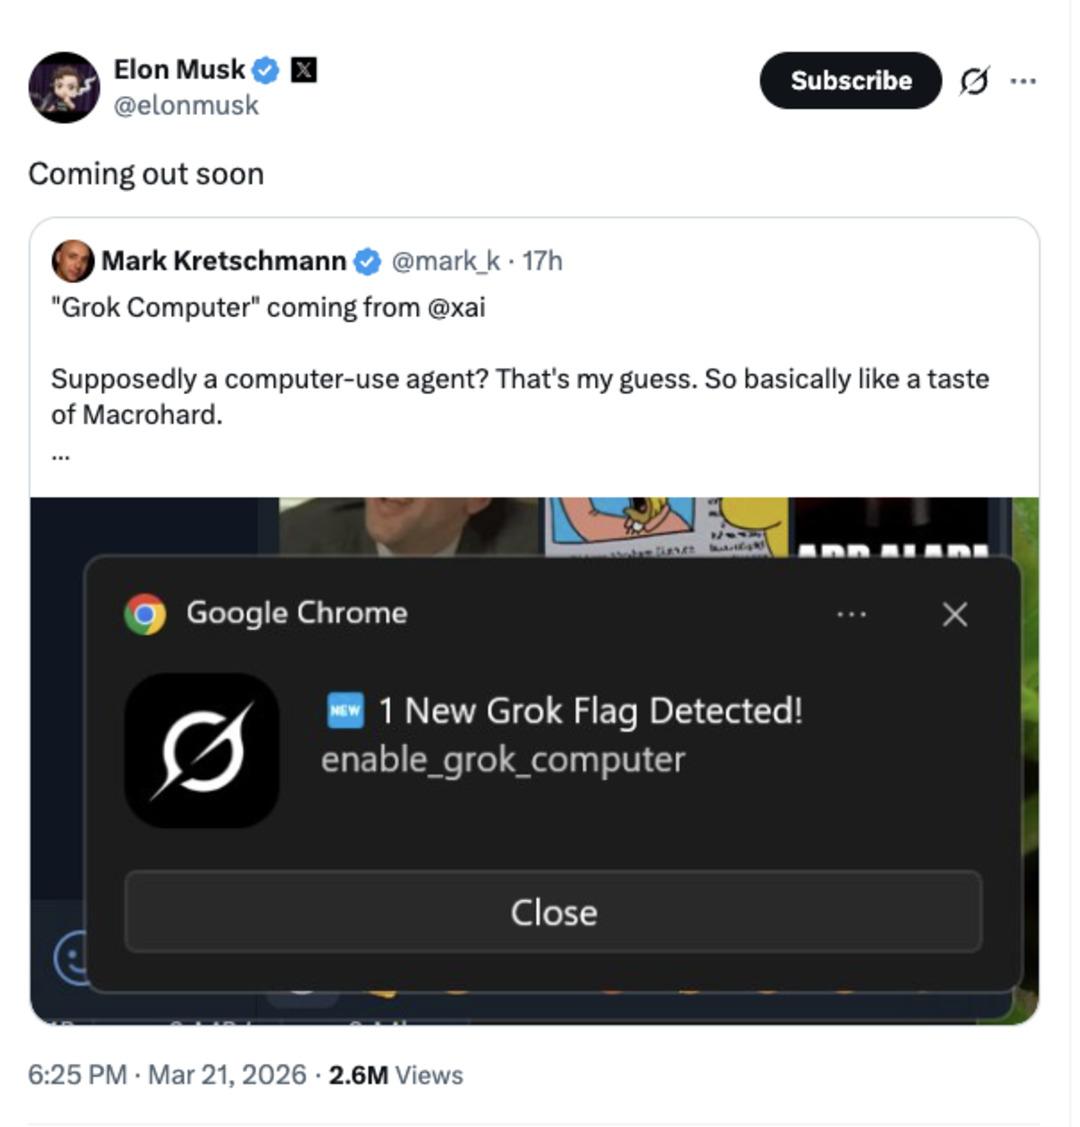Dismiss the notification with its X close control
This screenshot has height=1127, width=1080.
pos(953,614)
